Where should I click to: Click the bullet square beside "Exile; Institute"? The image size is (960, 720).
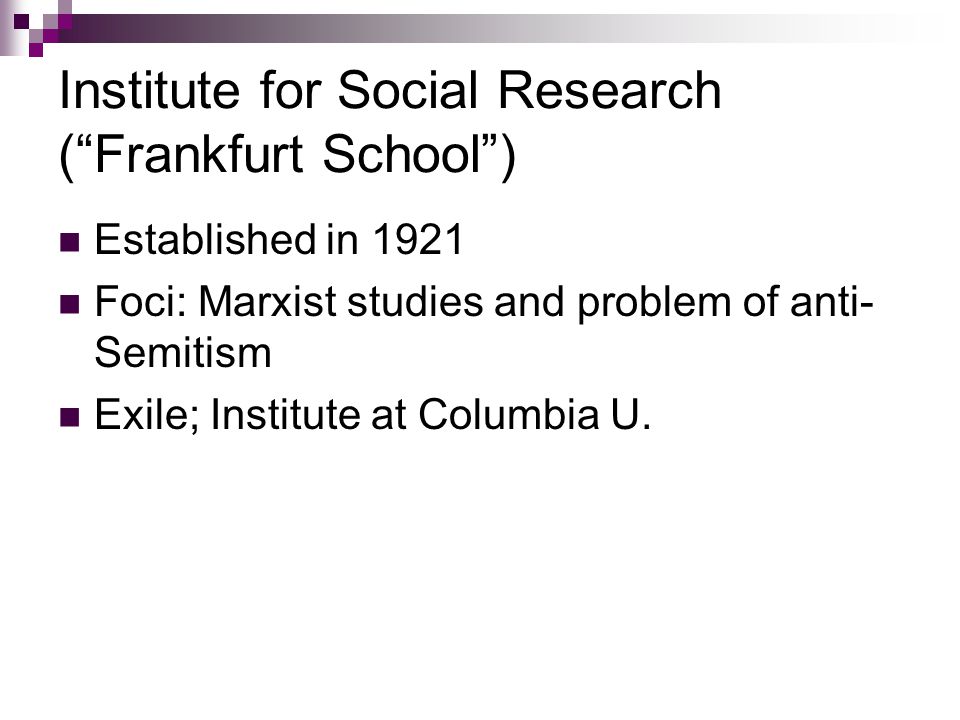pyautogui.click(x=70, y=417)
